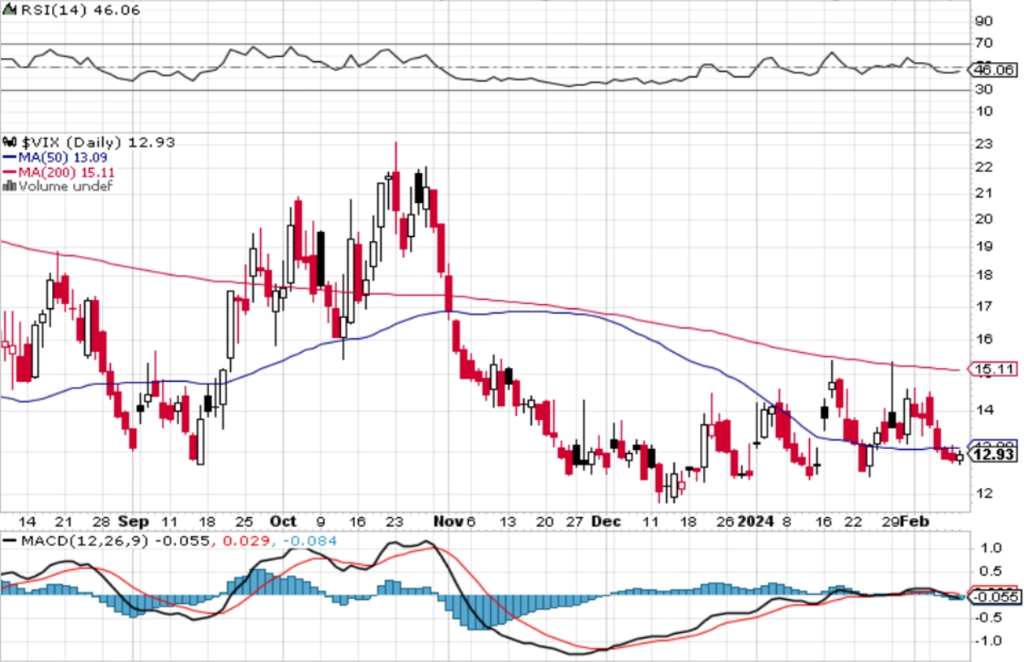Select the MACD(12,26,9) label text
Viewport: 1024px width, 662px height.
pyautogui.click(x=84, y=541)
